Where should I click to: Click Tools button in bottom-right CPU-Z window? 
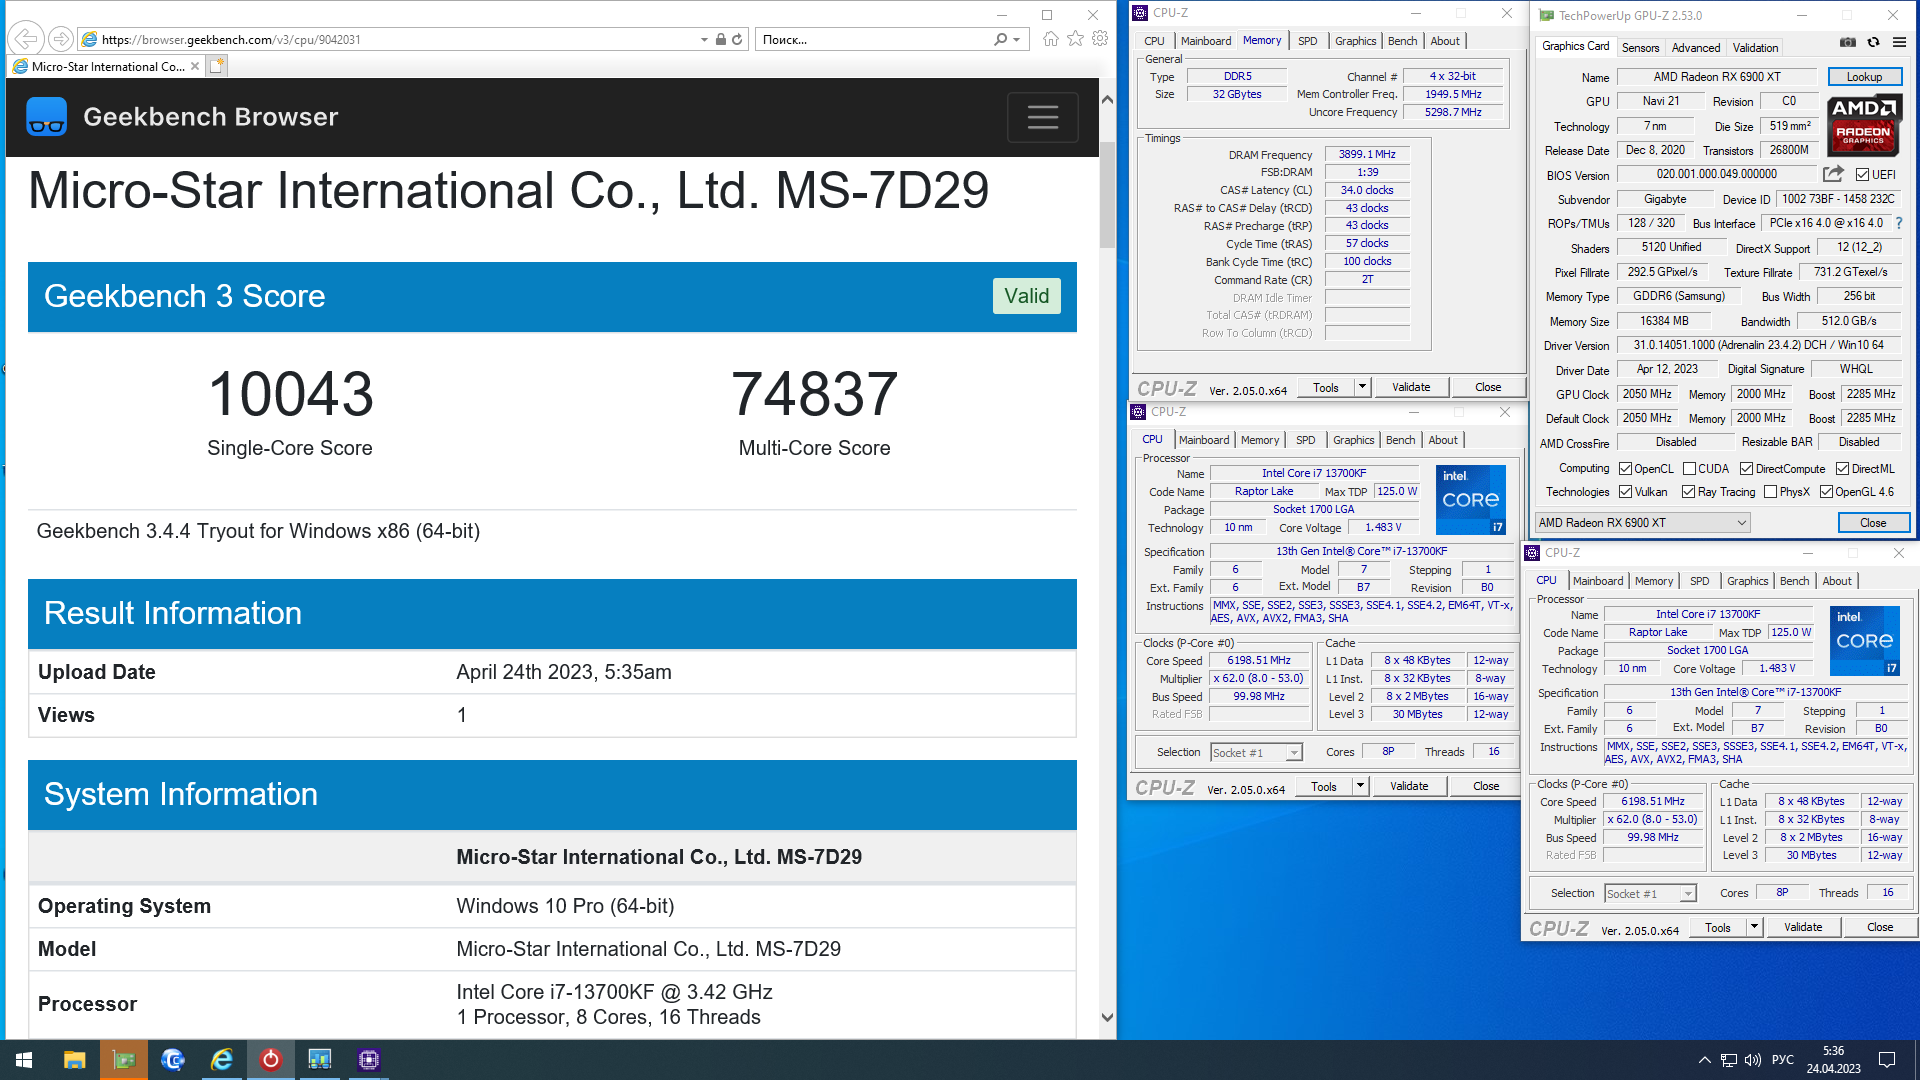[x=1718, y=927]
